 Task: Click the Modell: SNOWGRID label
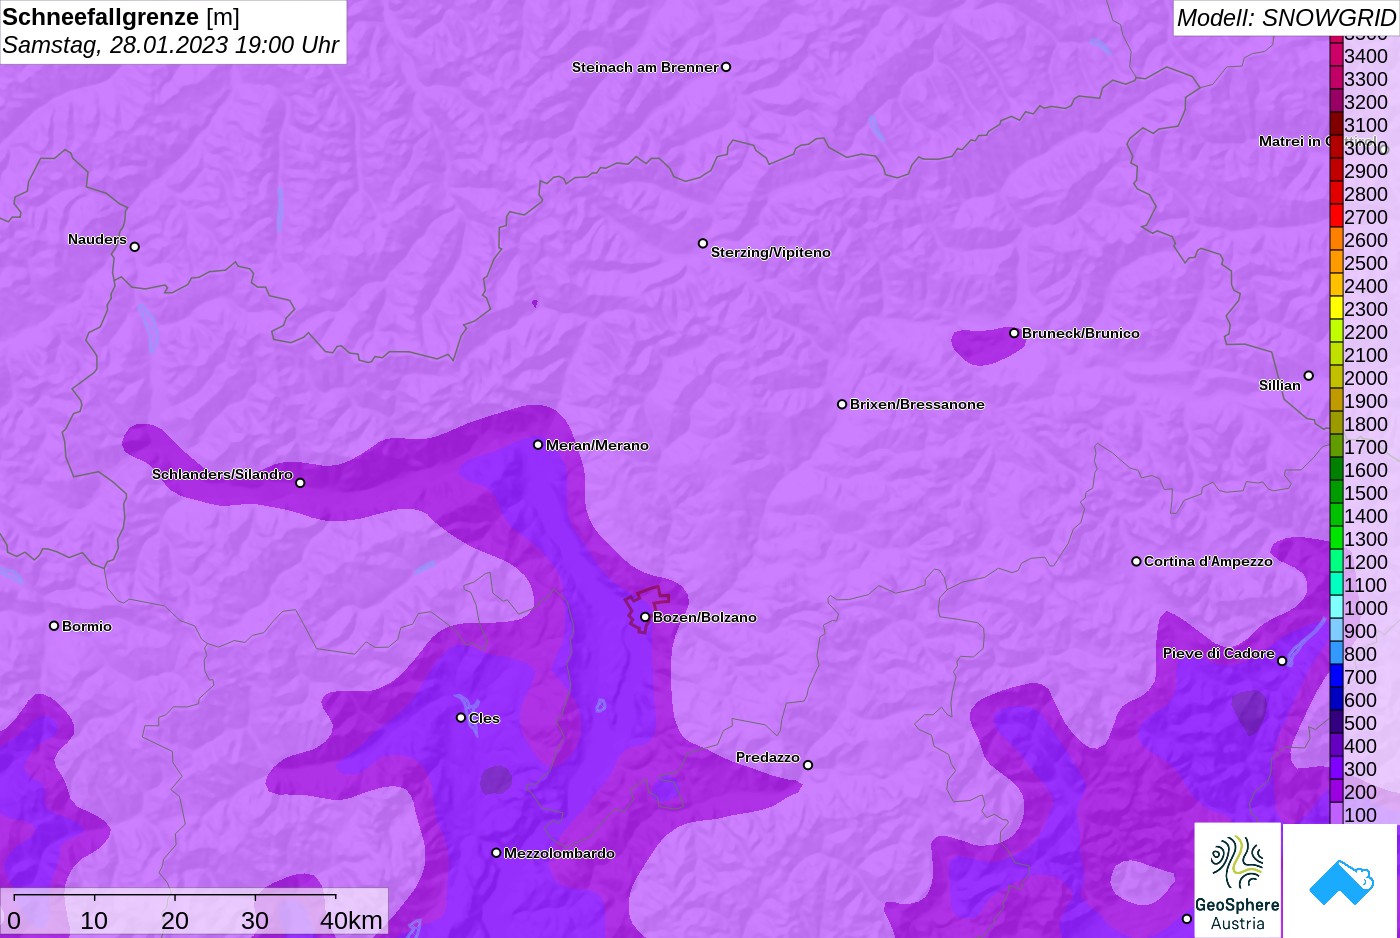pos(1286,18)
